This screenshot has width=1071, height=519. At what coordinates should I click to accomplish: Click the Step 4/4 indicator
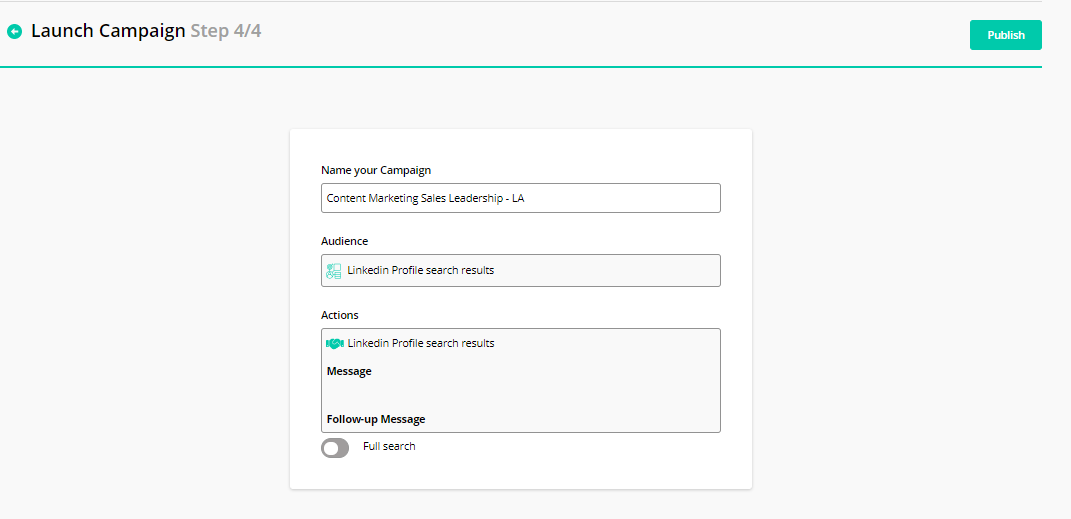[225, 31]
